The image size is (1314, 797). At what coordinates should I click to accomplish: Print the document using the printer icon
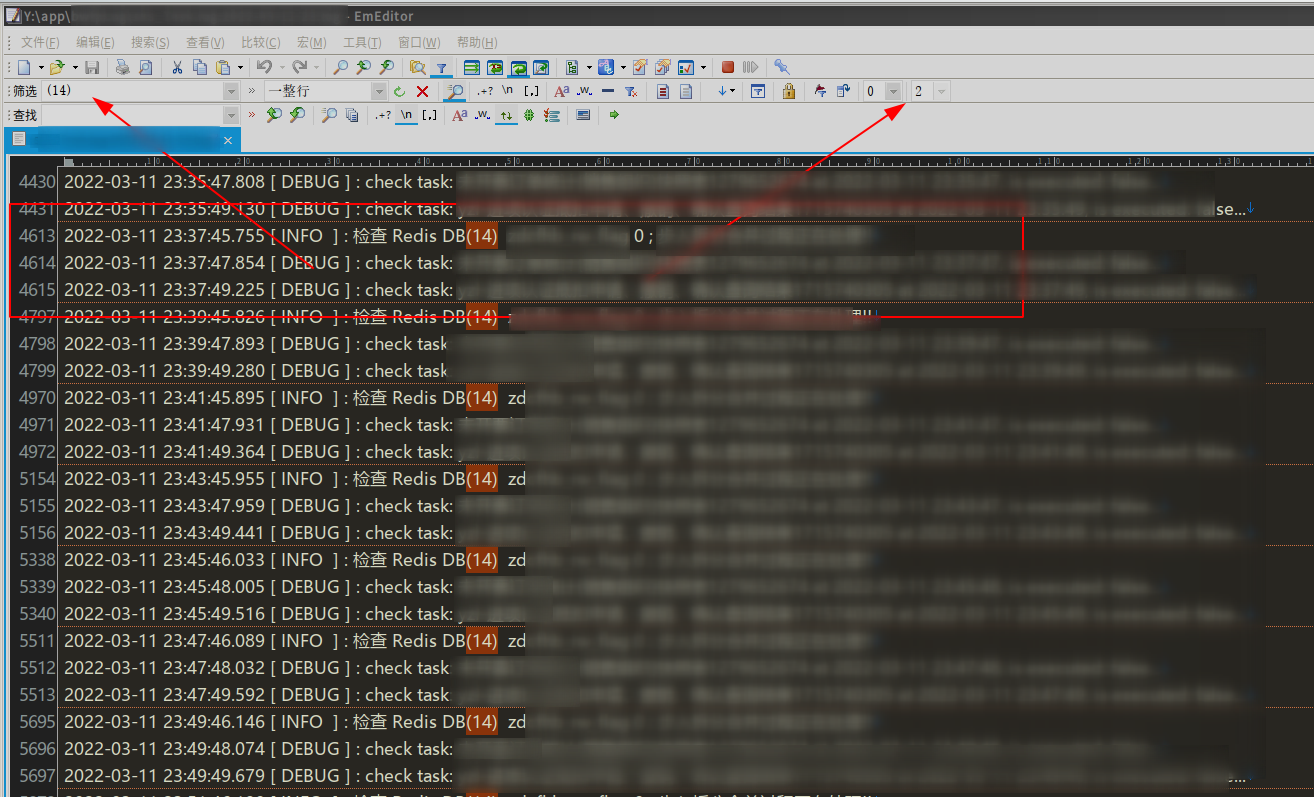tap(122, 67)
